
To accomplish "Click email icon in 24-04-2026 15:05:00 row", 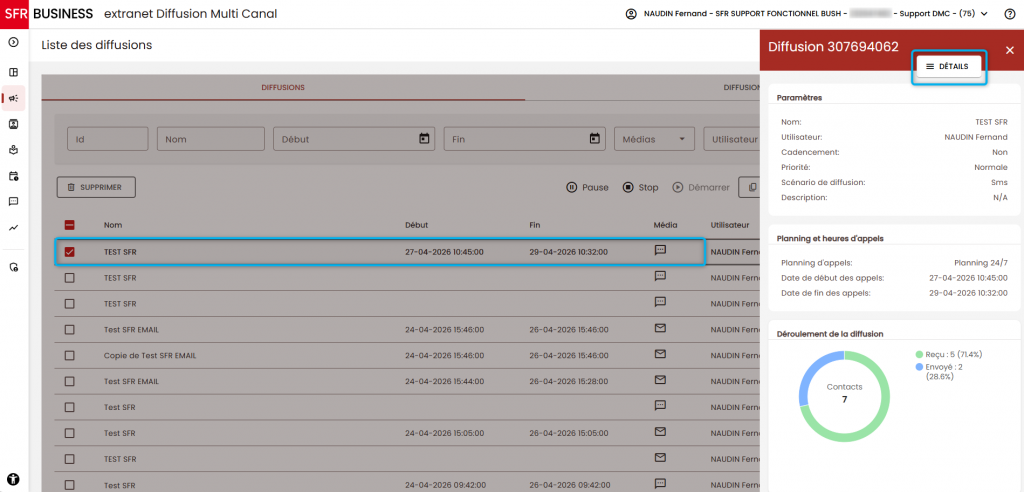I will [x=660, y=432].
